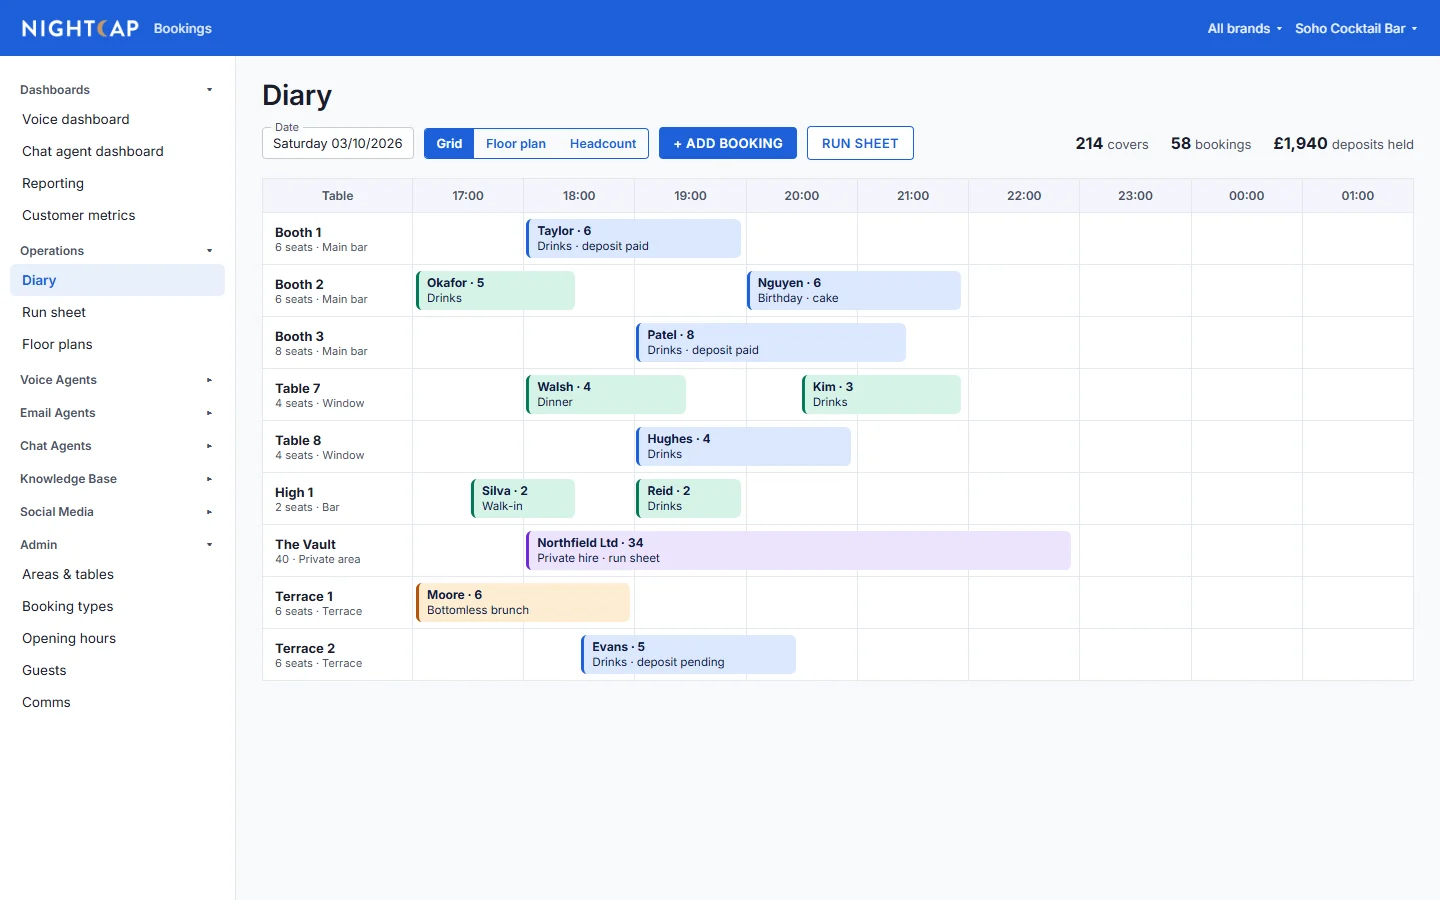
Task: Go to Opening hours
Action: tap(117, 638)
